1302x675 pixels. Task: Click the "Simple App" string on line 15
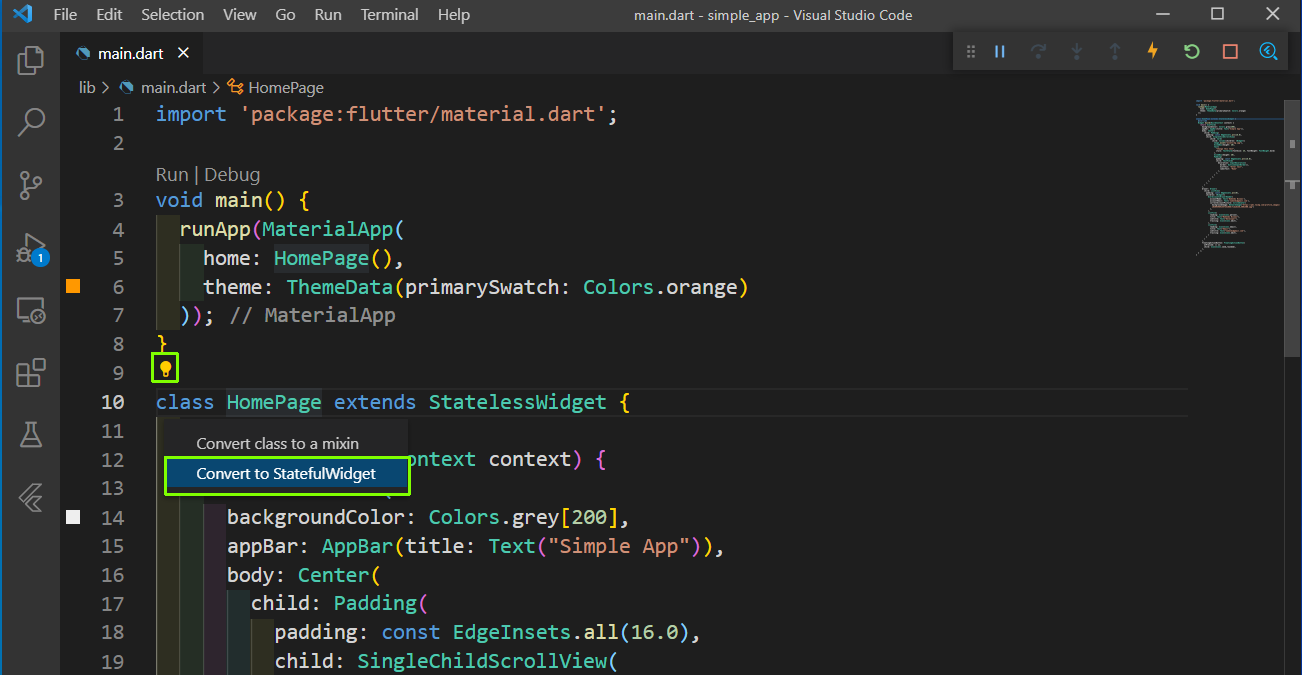[x=619, y=546]
